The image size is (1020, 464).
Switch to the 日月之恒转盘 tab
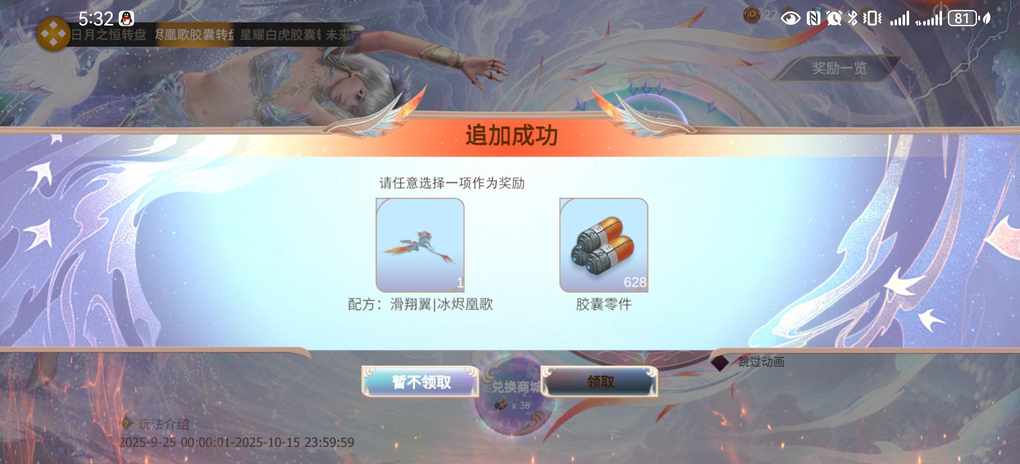point(108,34)
